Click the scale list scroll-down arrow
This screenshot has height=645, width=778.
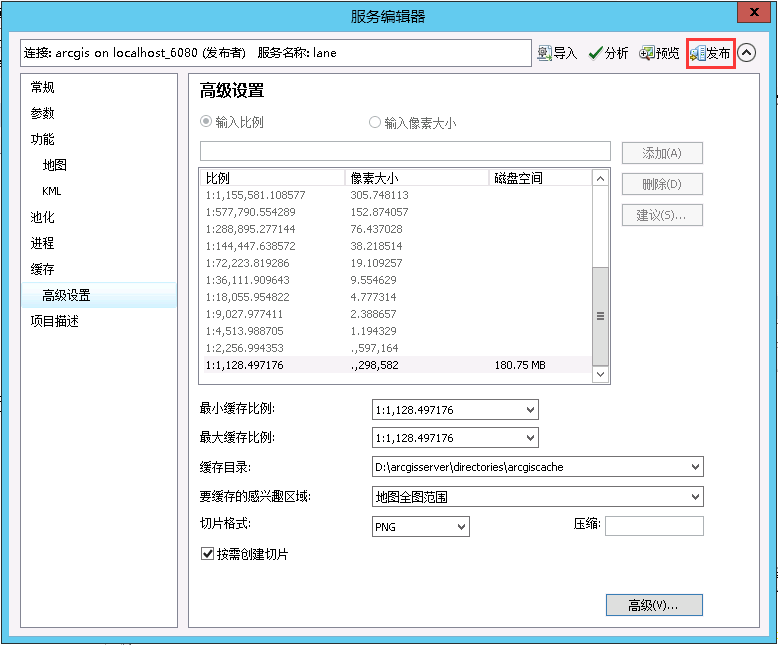point(600,374)
